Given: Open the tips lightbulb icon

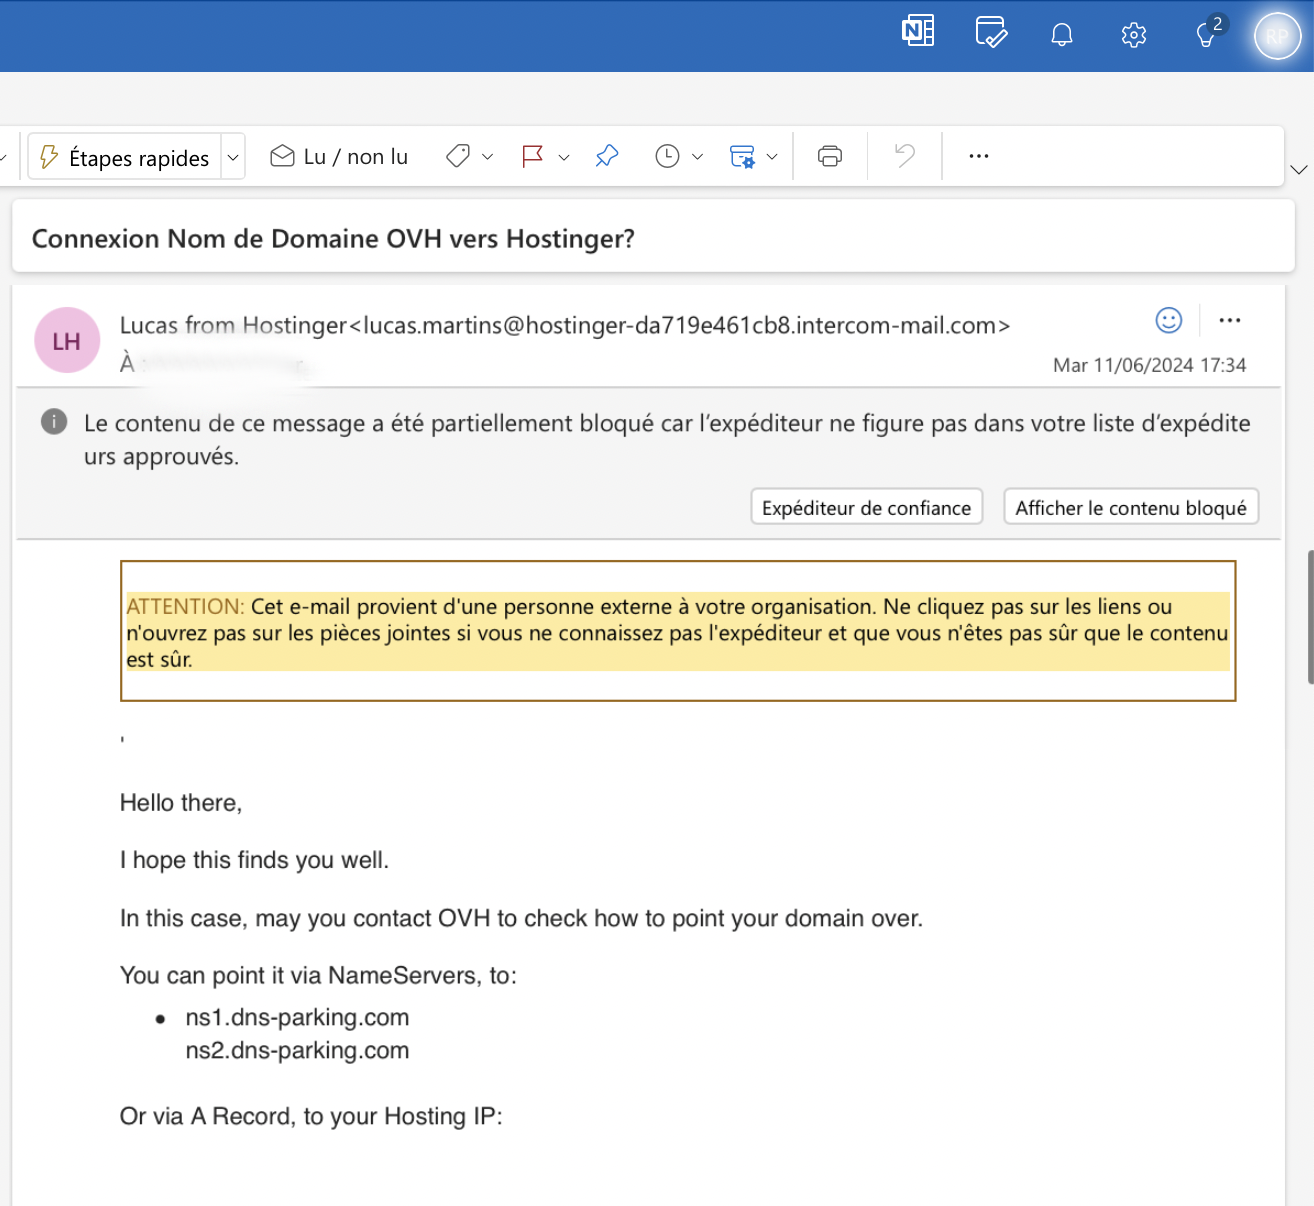Looking at the screenshot, I should [1207, 35].
